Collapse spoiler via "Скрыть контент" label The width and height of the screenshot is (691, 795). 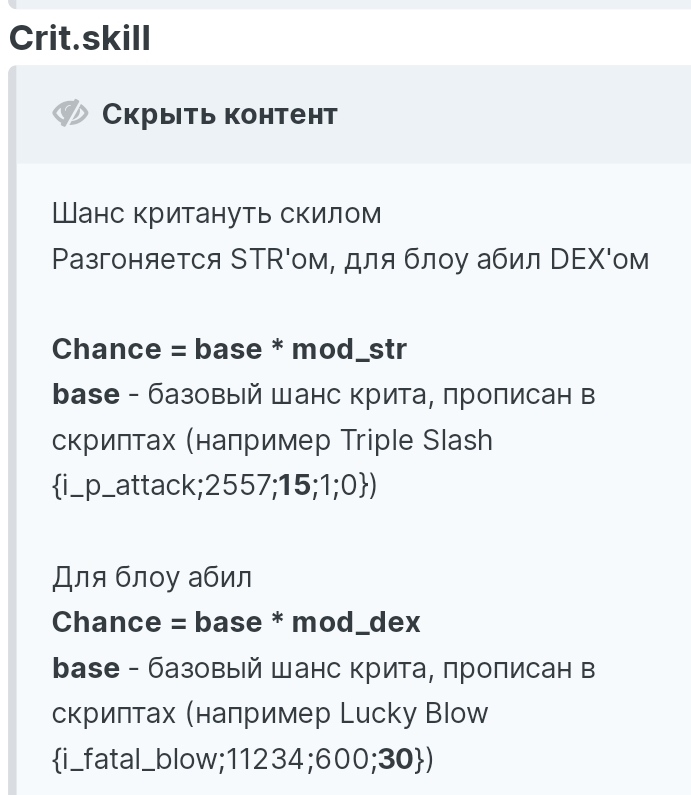click(x=219, y=114)
